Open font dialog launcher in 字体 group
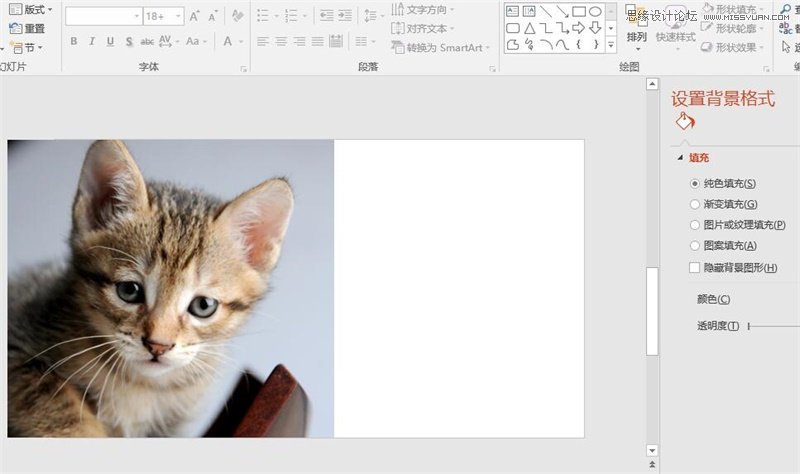The image size is (800, 474). click(243, 68)
